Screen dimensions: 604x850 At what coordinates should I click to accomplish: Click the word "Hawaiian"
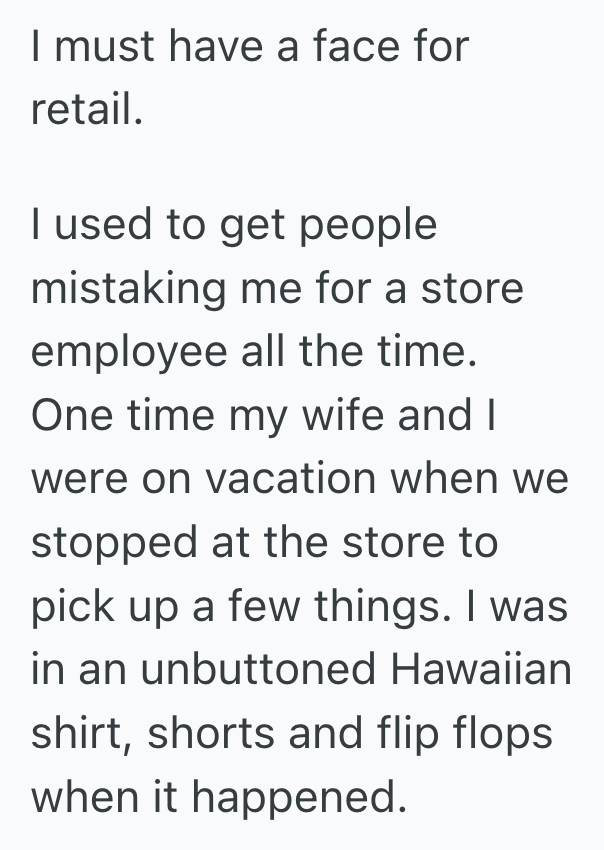486,670
